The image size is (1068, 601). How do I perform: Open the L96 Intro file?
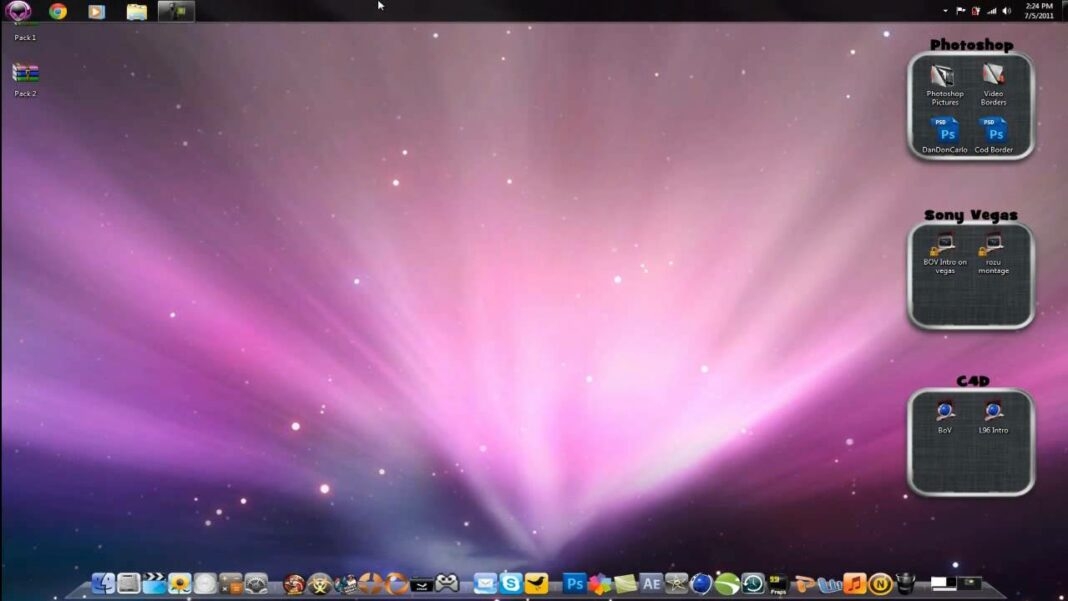tap(991, 412)
